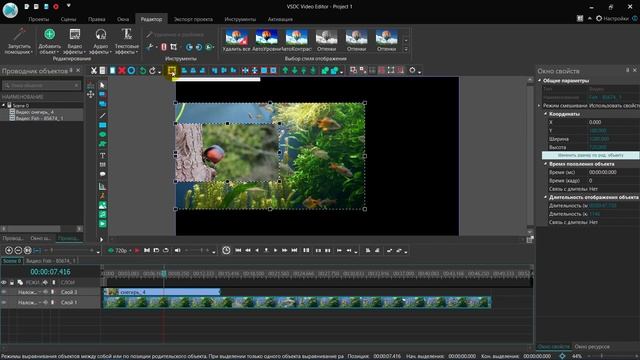This screenshot has height=360, width=640.
Task: Select the arrow cursor tool in left toolbar
Action: point(102,85)
